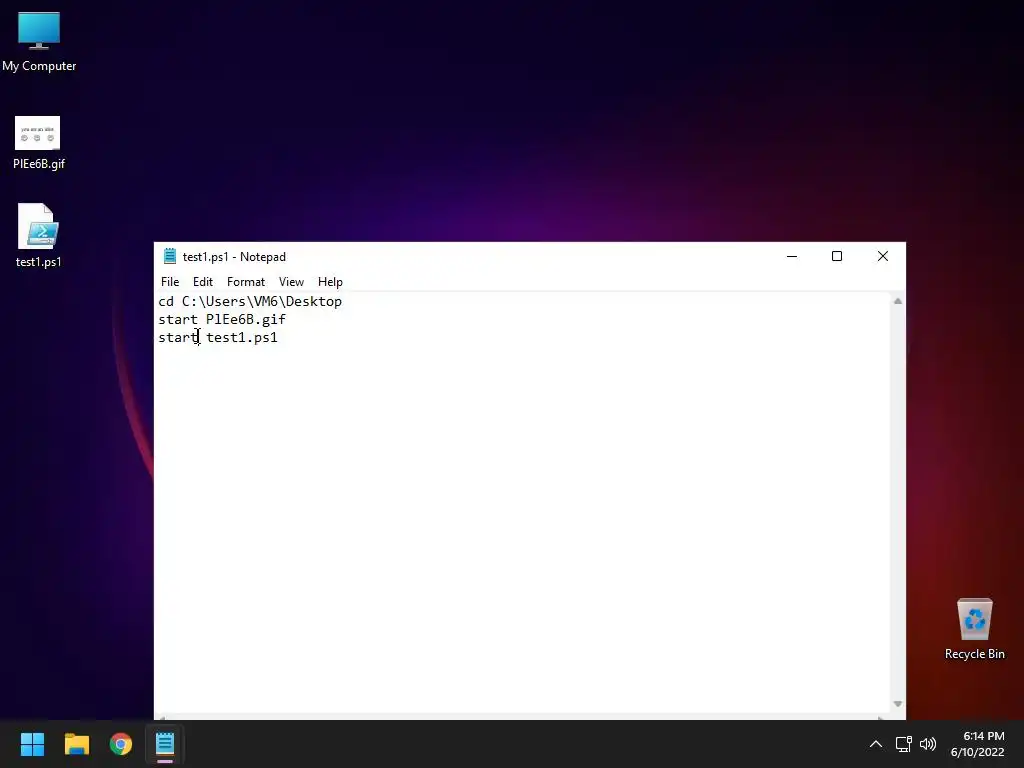The image size is (1024, 768).
Task: Show hidden system tray icons
Action: (876, 744)
